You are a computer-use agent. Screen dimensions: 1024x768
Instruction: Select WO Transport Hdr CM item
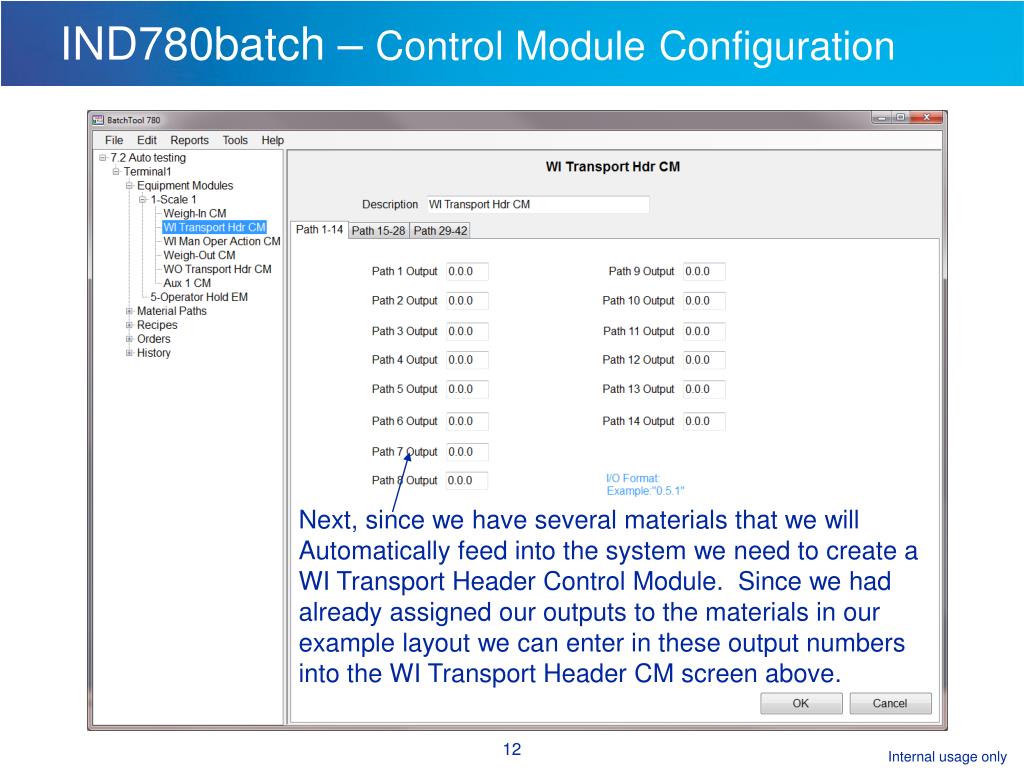click(217, 269)
